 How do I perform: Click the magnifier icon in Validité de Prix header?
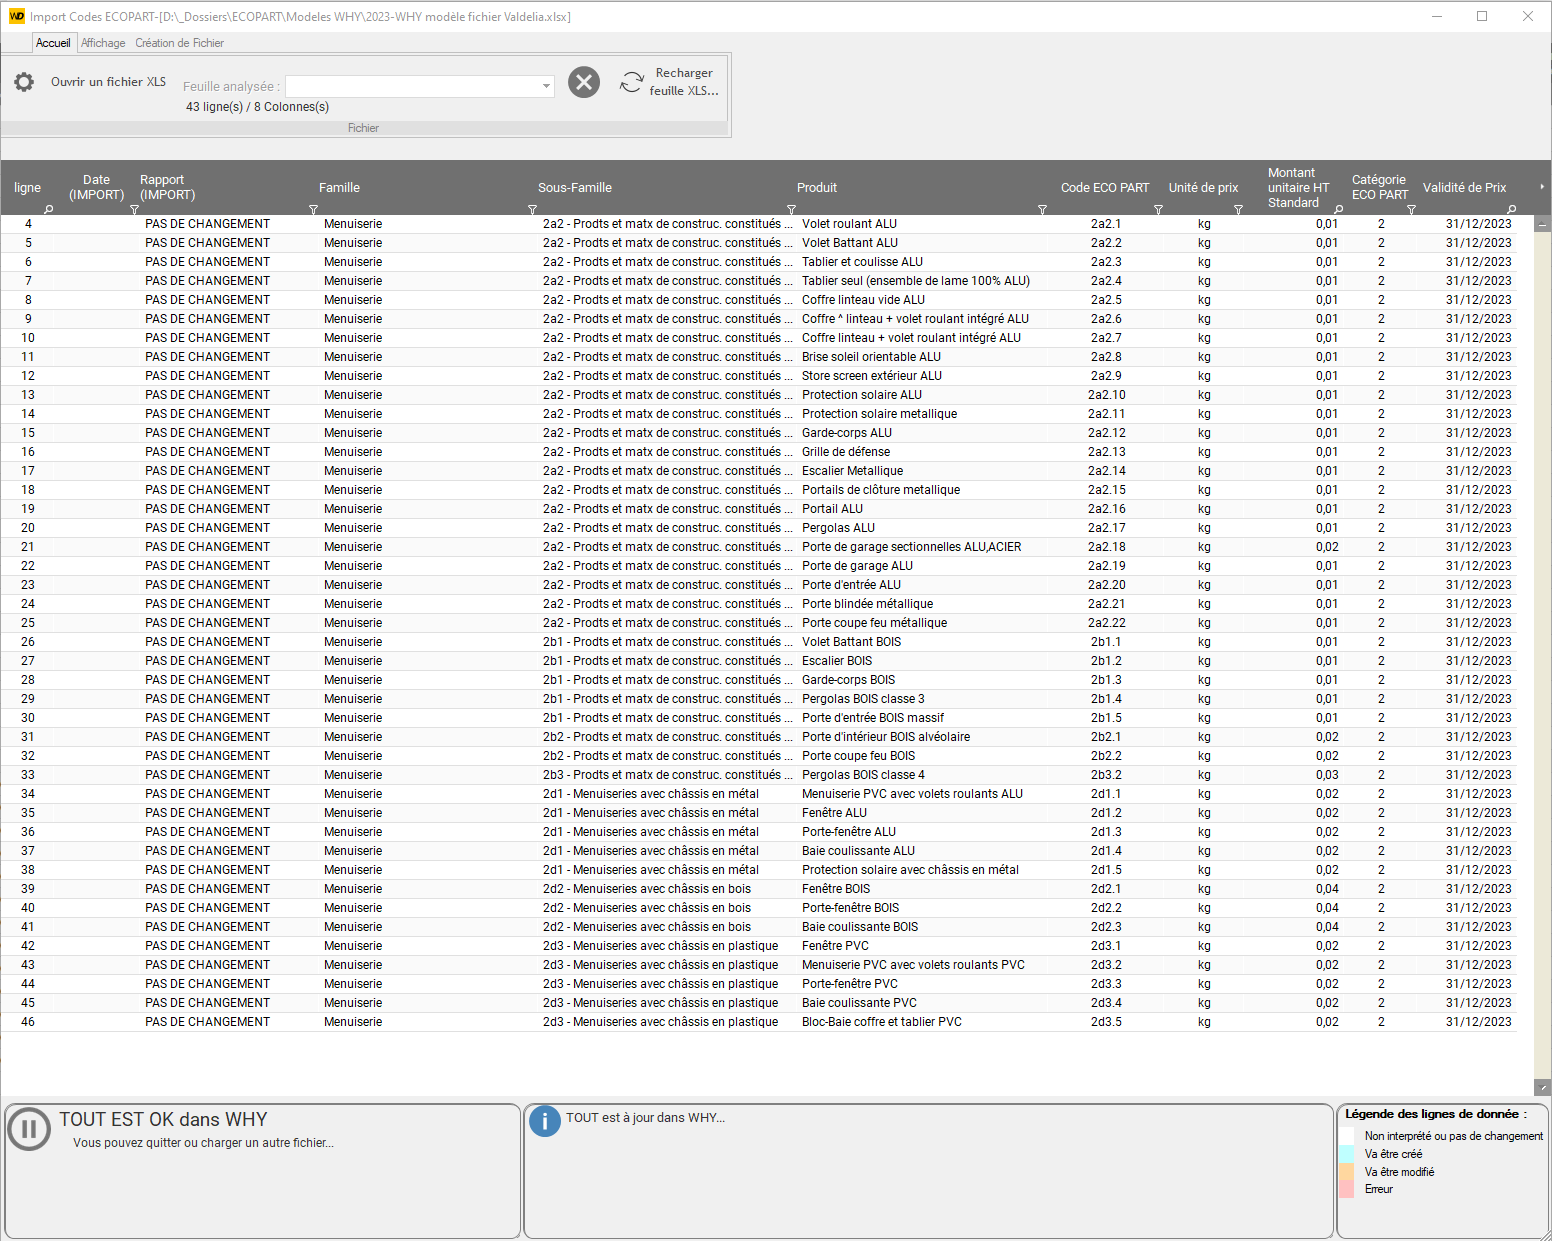1511,210
